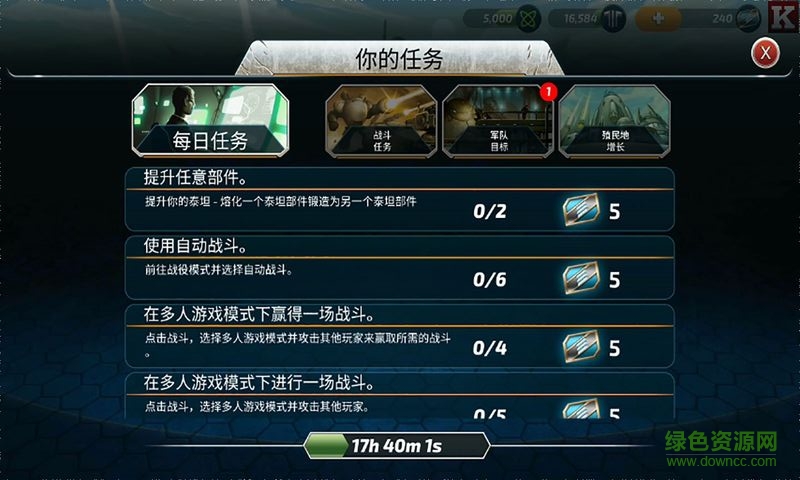The width and height of the screenshot is (800, 480).
Task: Select the 每日任务 daily missions tab
Action: [210, 120]
